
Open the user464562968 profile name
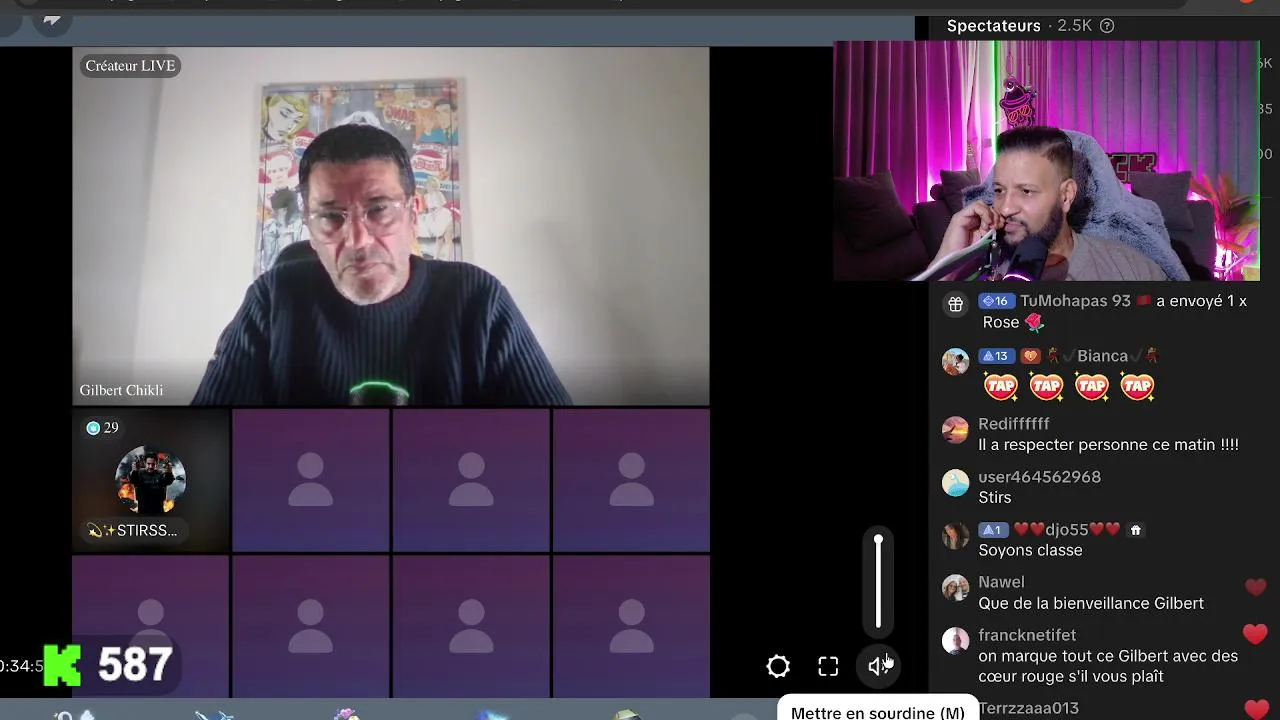click(1040, 477)
